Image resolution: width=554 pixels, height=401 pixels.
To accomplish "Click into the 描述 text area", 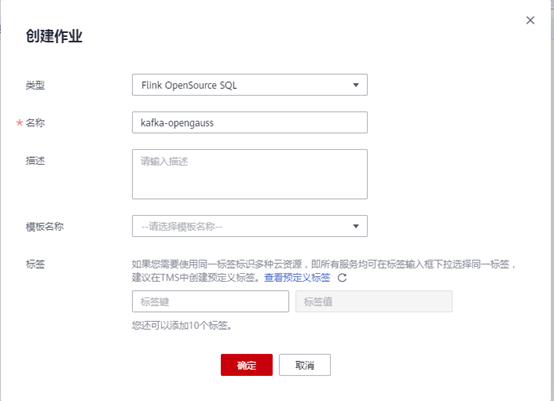I will point(250,174).
